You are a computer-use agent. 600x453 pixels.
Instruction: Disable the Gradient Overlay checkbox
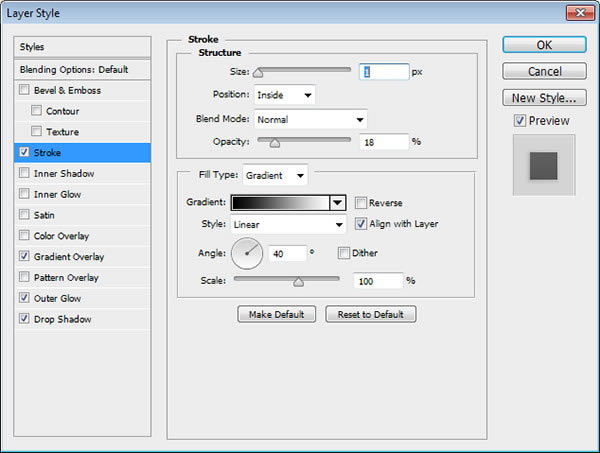pyautogui.click(x=24, y=256)
